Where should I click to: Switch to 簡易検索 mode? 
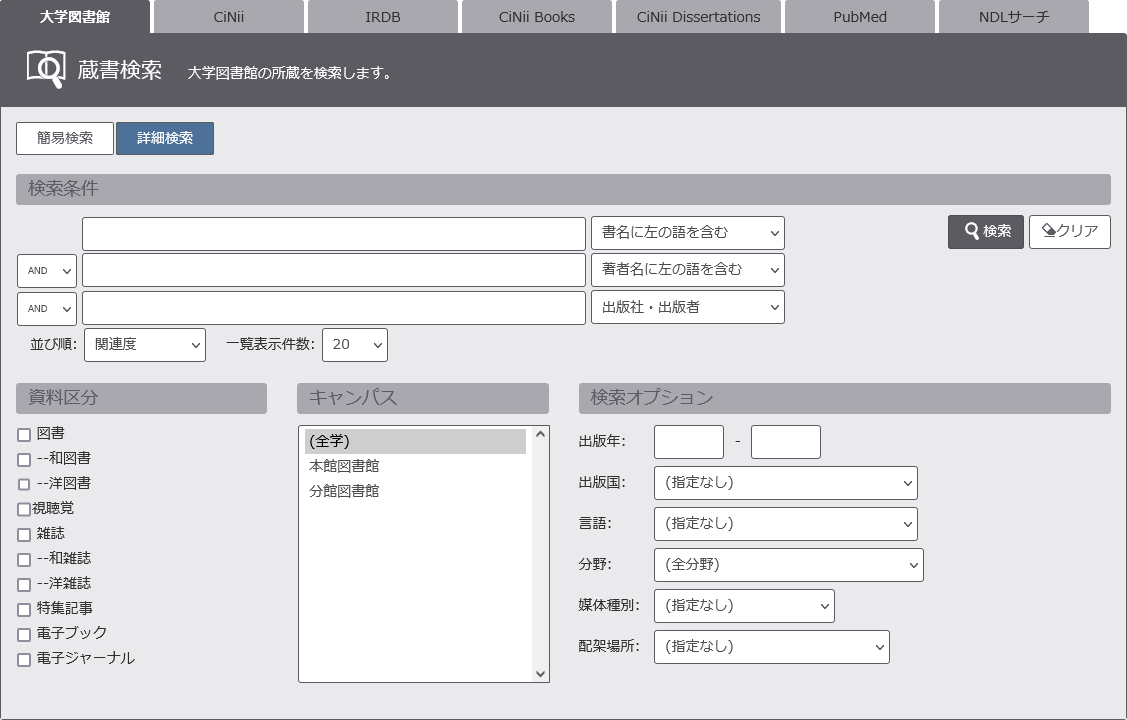(x=65, y=139)
